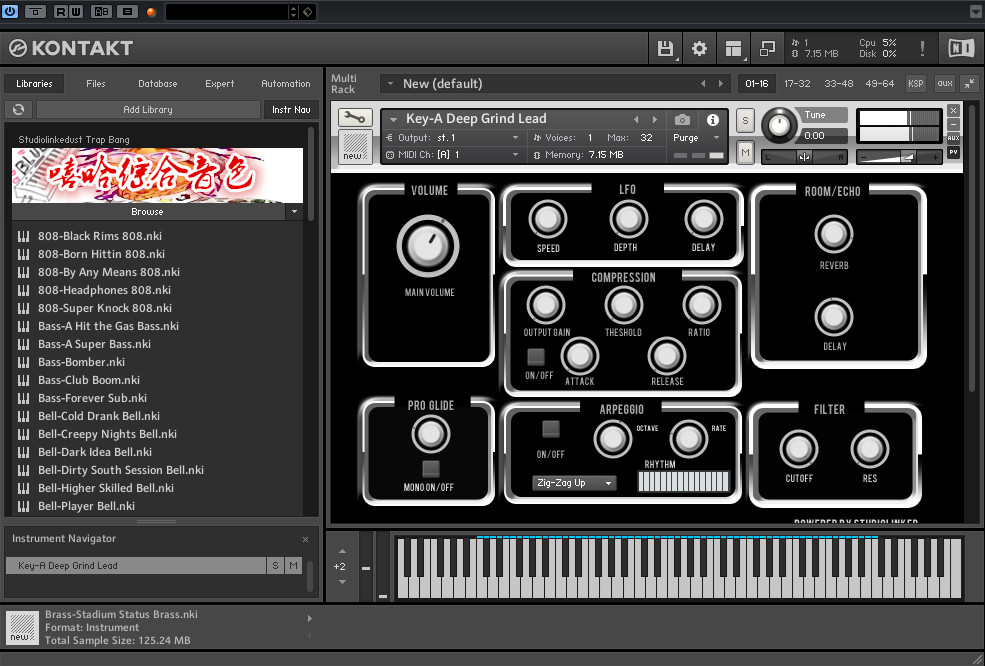Image resolution: width=985 pixels, height=666 pixels.
Task: Open the Kontakt save menu disk icon
Action: [665, 48]
